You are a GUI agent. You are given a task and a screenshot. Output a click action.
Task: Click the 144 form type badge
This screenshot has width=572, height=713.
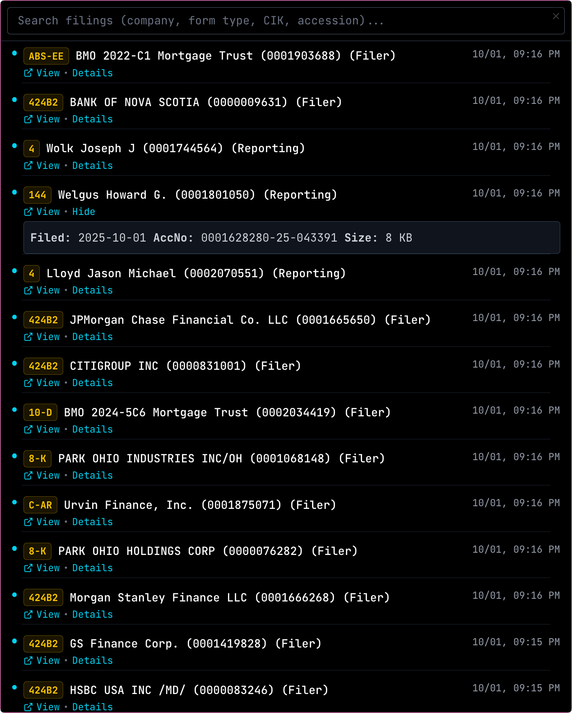tap(37, 195)
